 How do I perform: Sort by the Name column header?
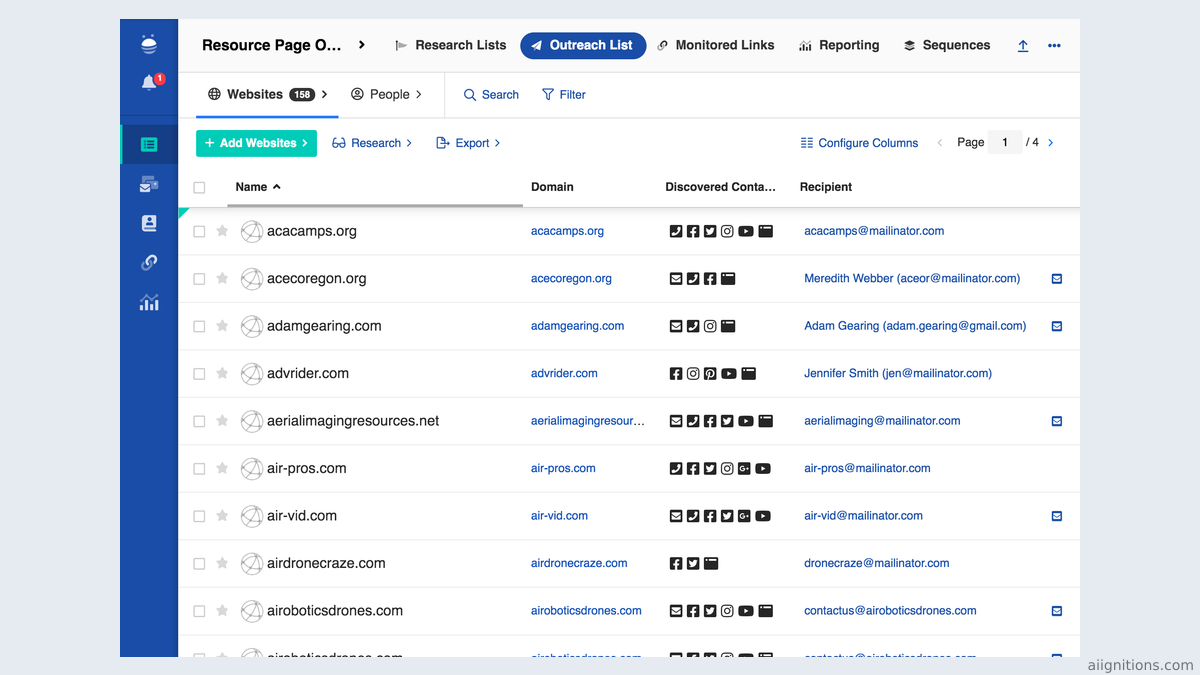(x=258, y=187)
